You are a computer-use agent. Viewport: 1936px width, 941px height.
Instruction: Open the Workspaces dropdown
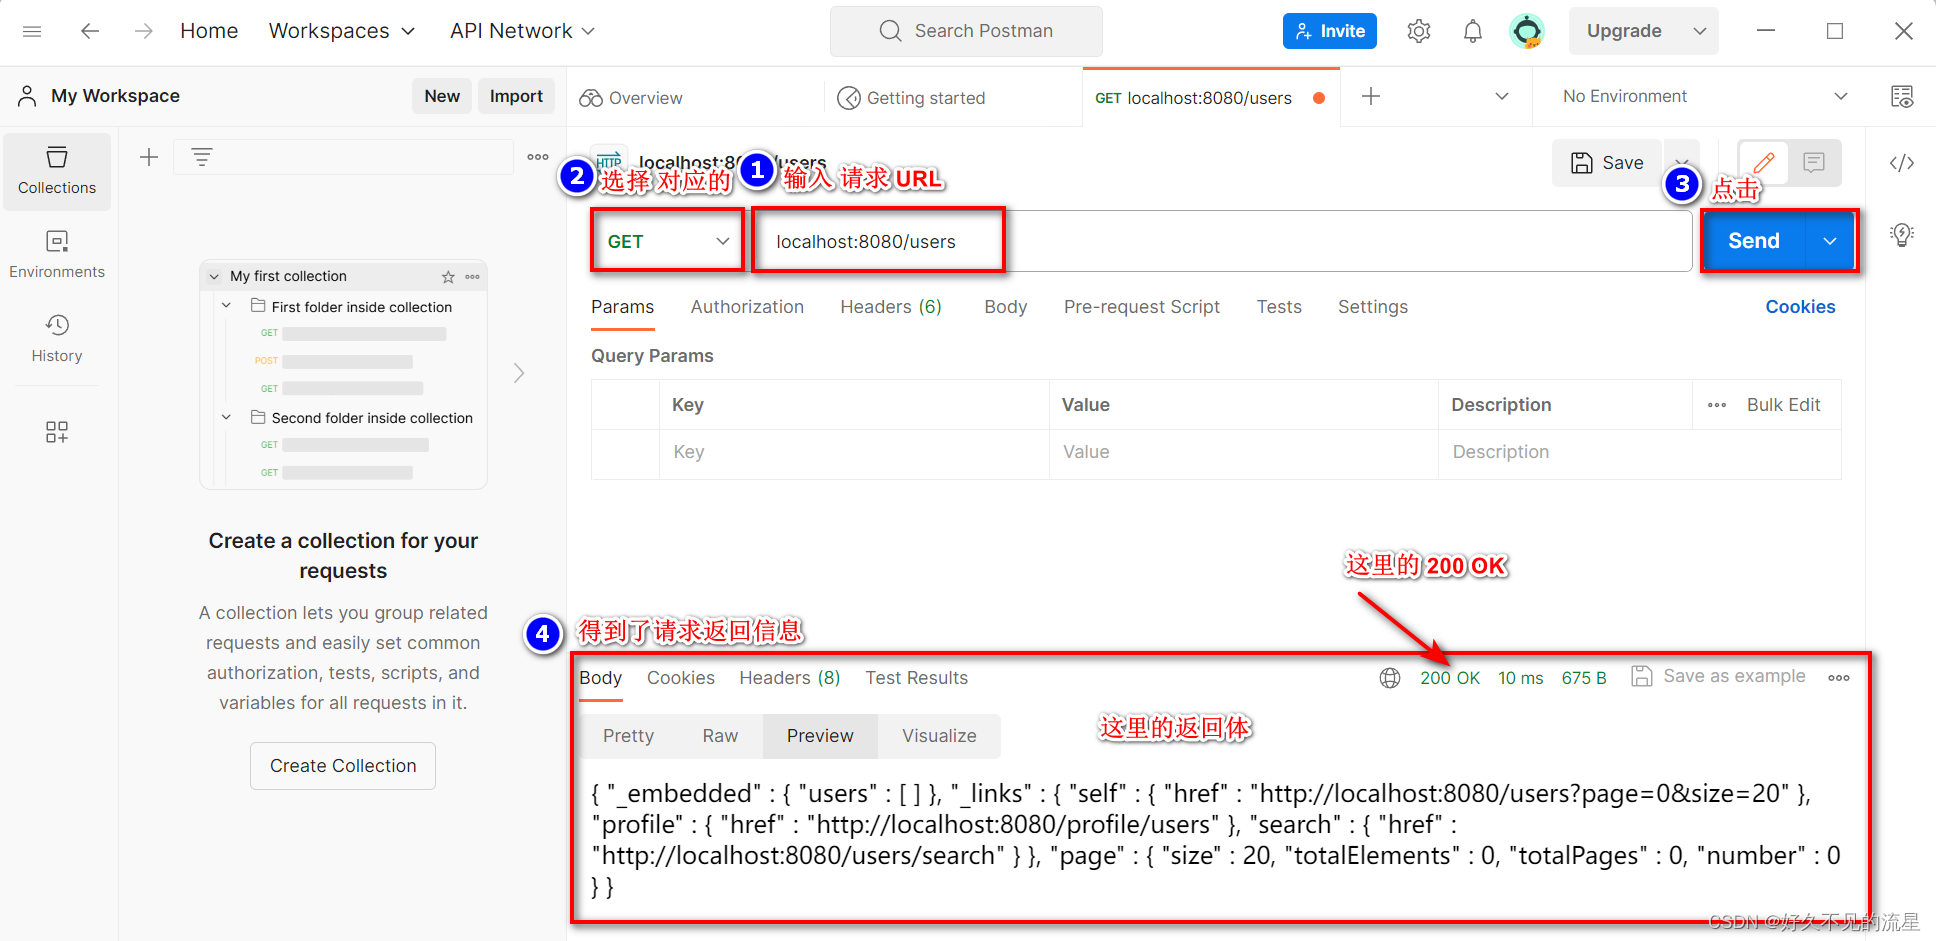(342, 31)
